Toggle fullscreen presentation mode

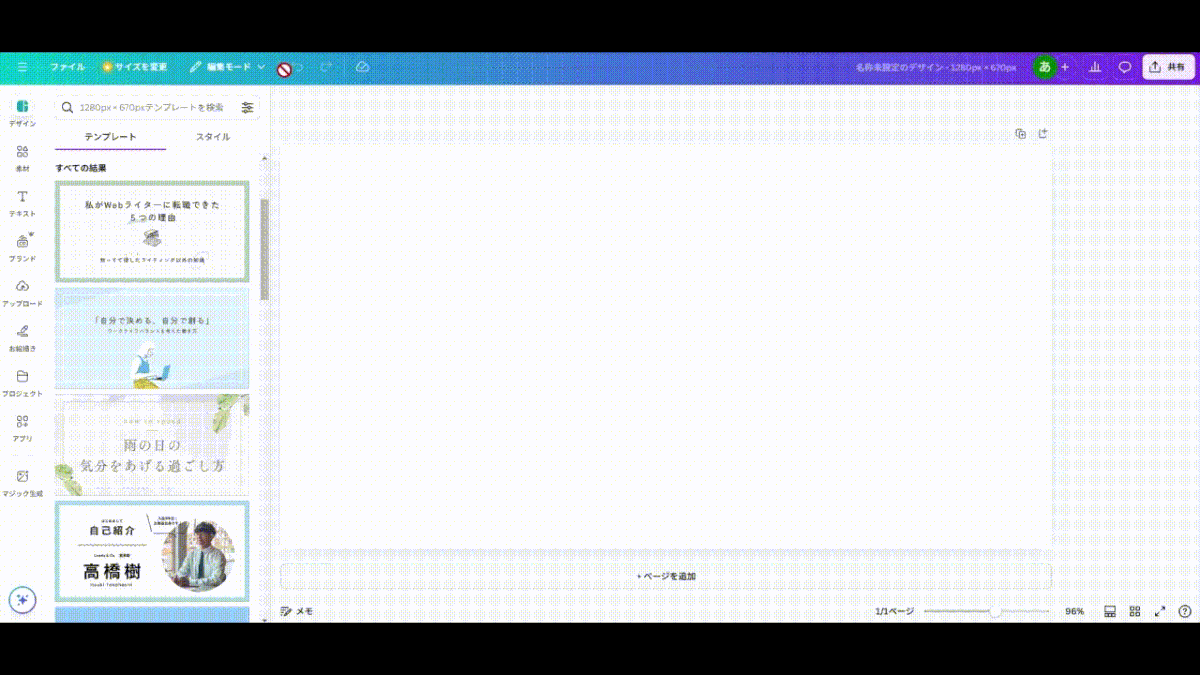tap(1160, 611)
